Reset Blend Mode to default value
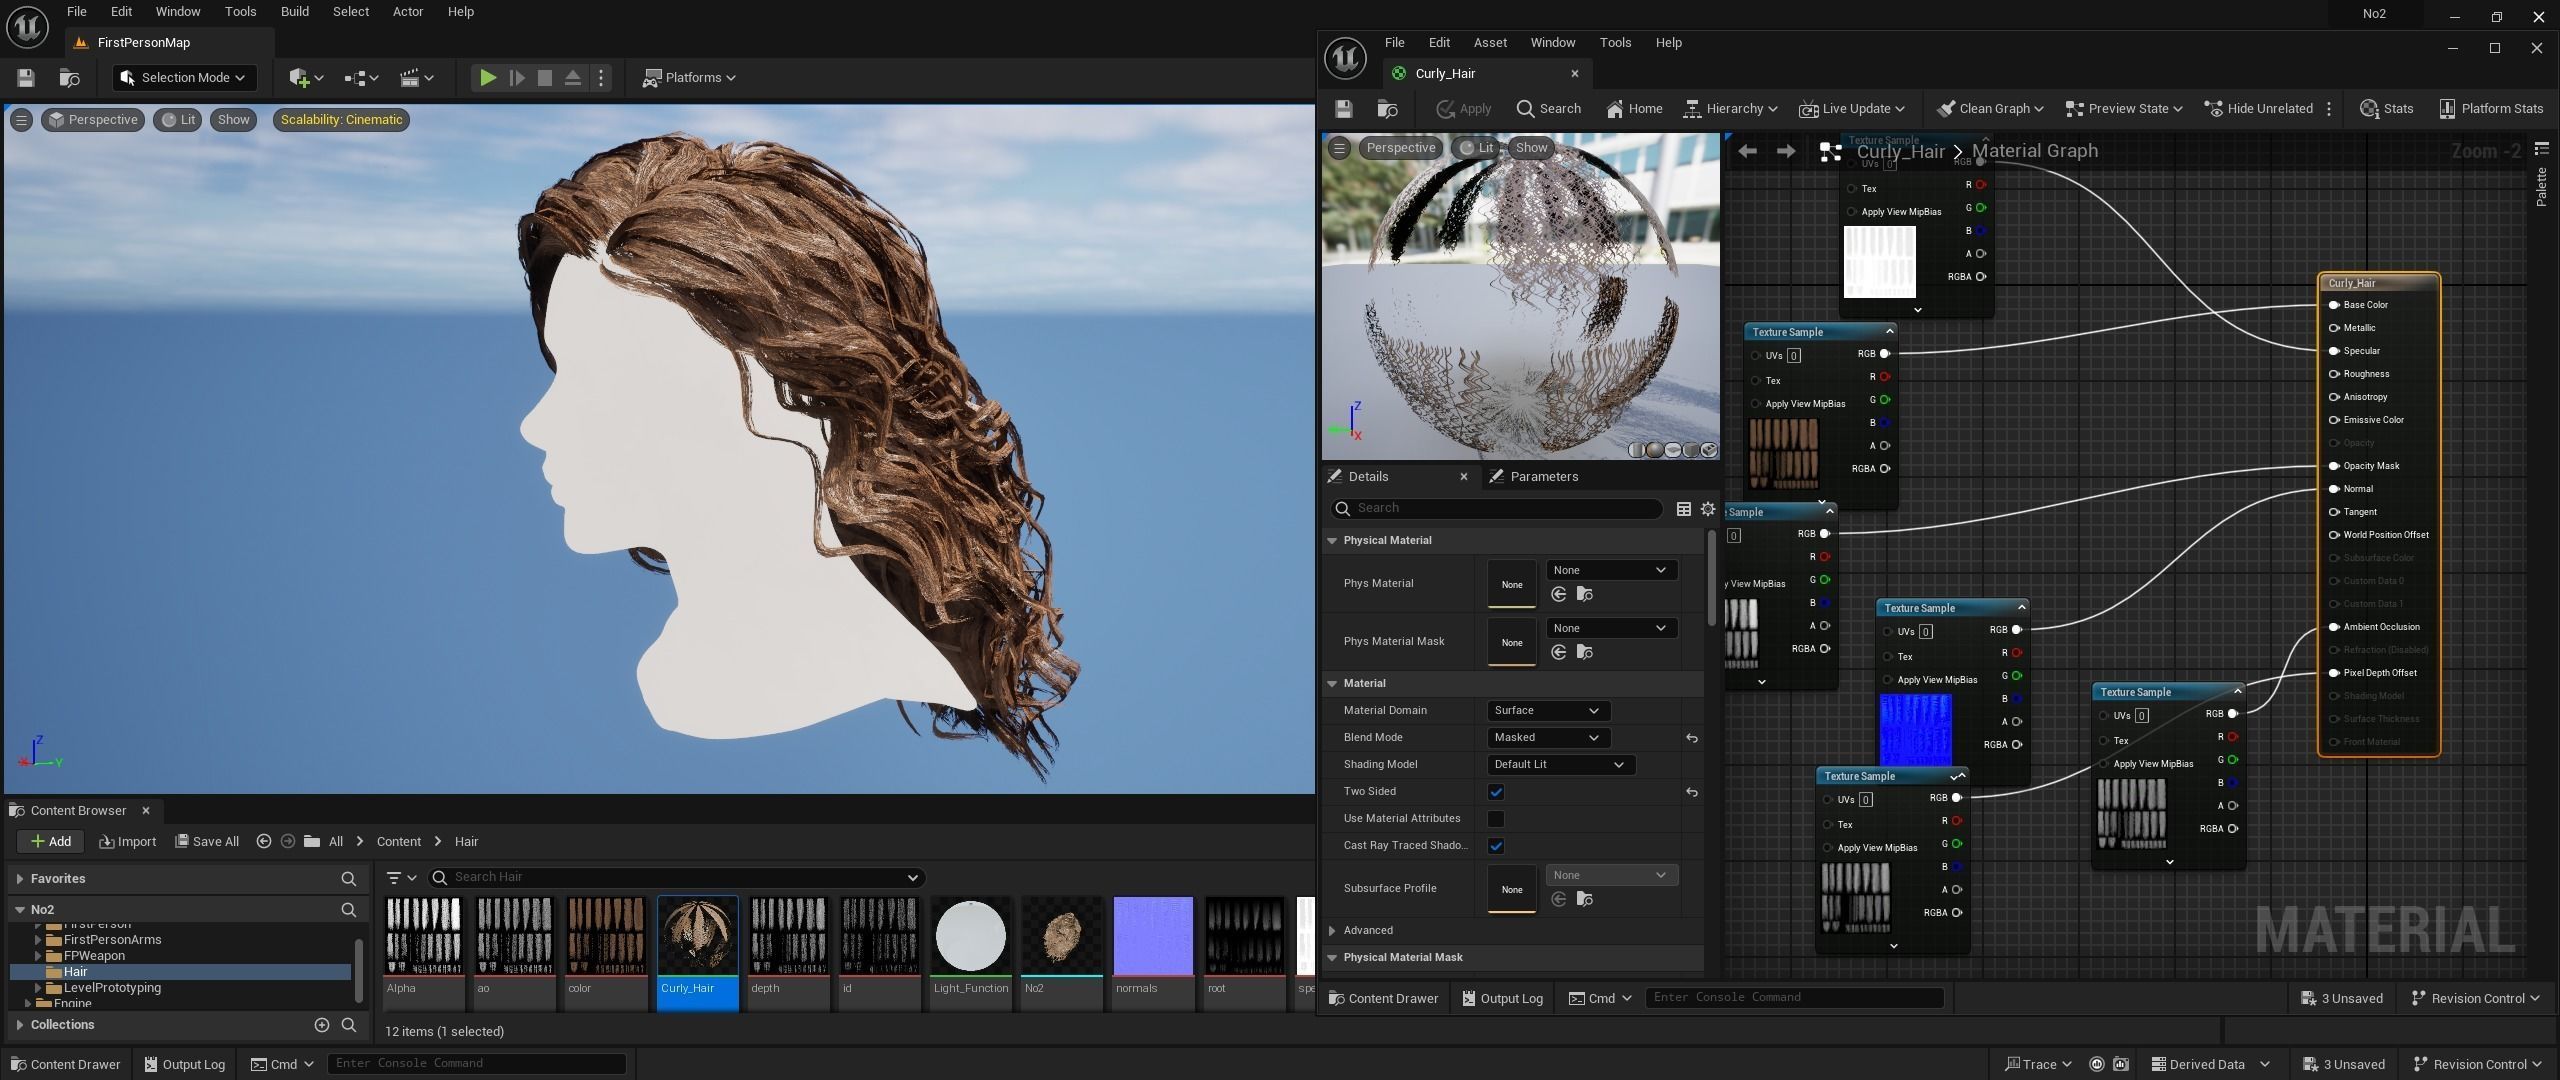The width and height of the screenshot is (2560, 1080). tap(1692, 738)
